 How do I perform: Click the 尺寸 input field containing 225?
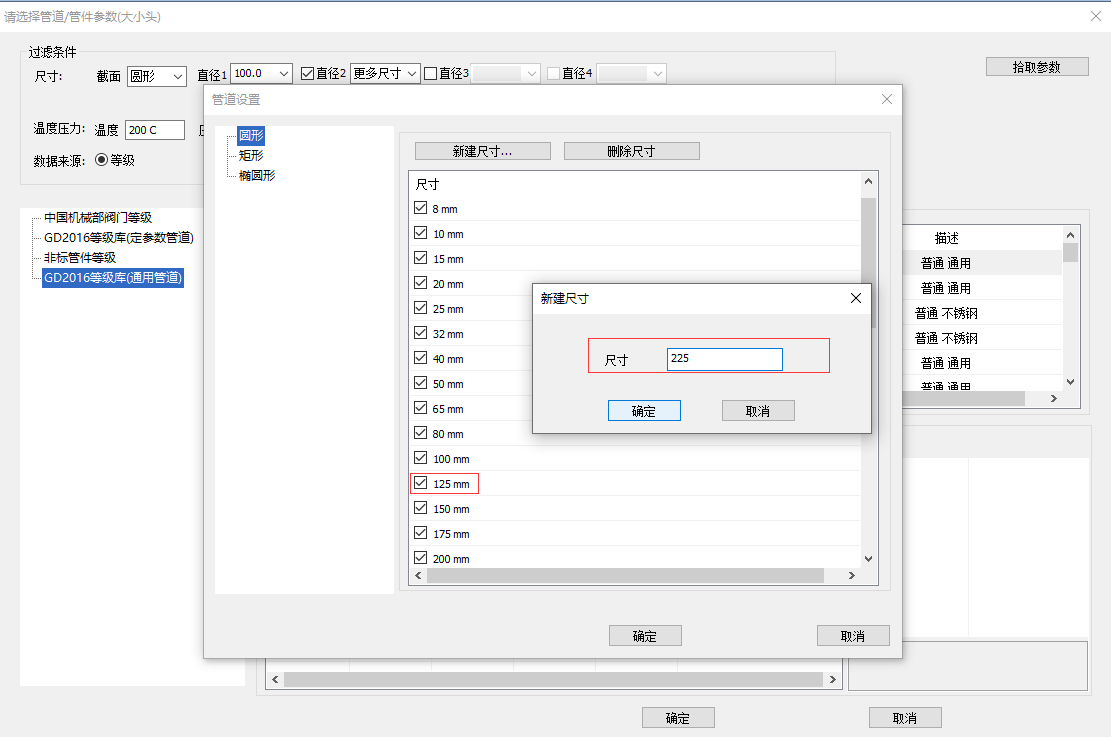(x=724, y=359)
